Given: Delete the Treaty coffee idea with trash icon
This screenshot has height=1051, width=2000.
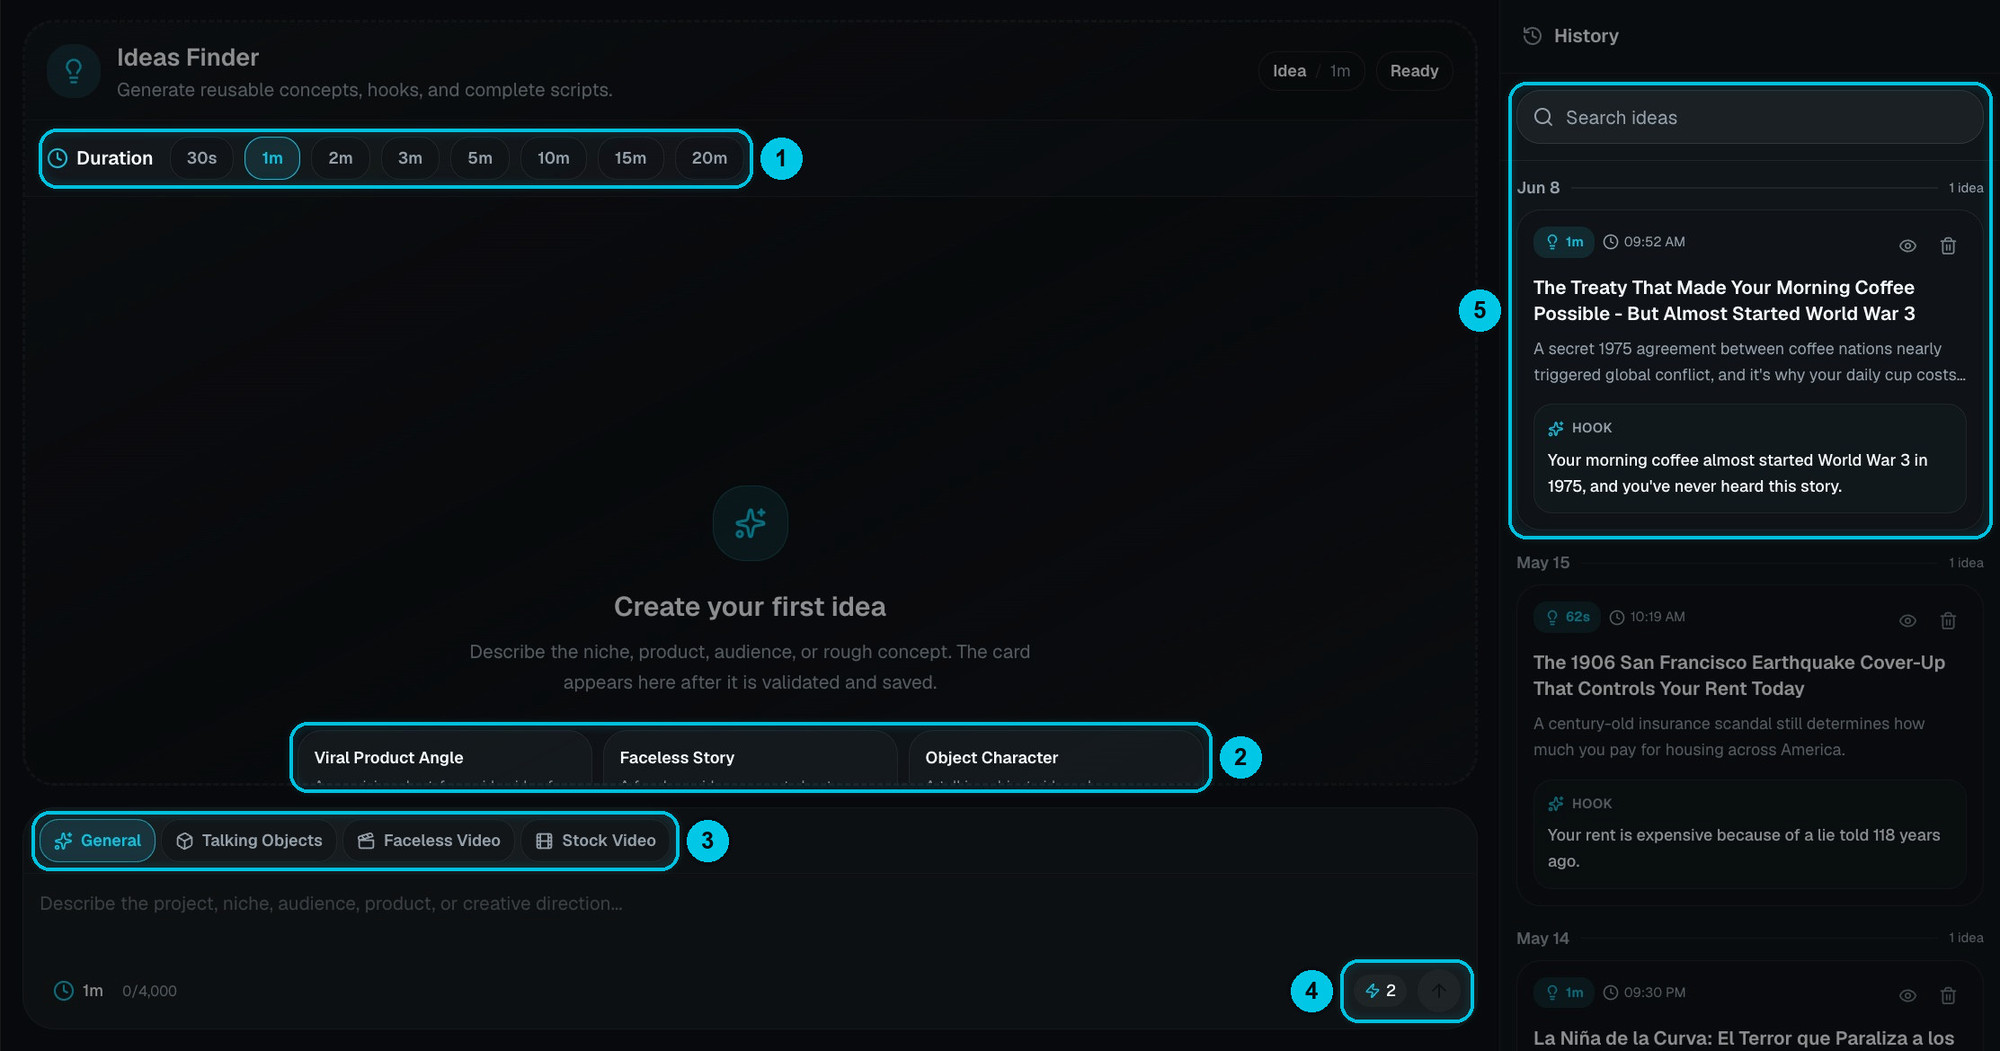Looking at the screenshot, I should [1948, 246].
